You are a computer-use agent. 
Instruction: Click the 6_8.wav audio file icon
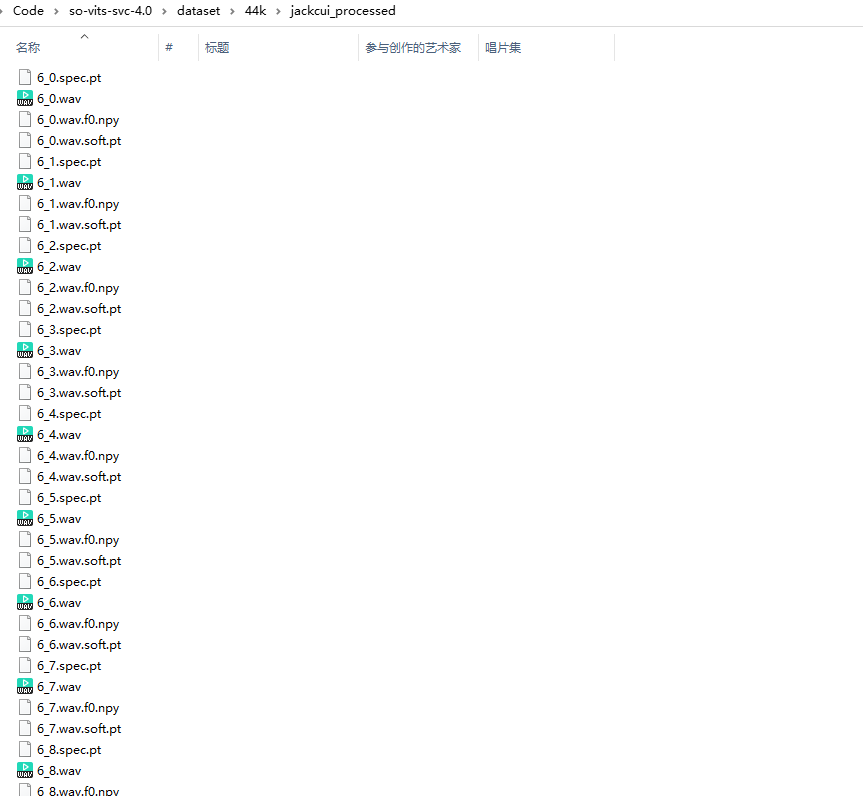[25, 771]
